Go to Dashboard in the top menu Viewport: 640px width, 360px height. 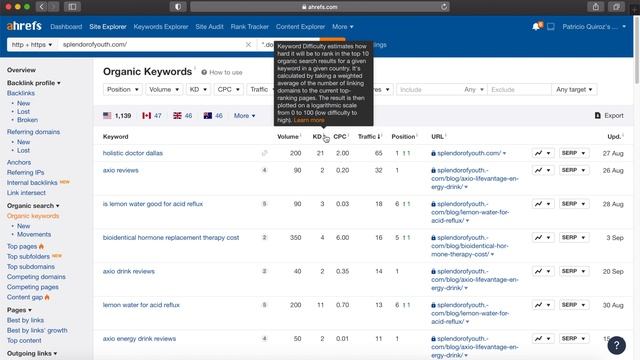coord(66,27)
